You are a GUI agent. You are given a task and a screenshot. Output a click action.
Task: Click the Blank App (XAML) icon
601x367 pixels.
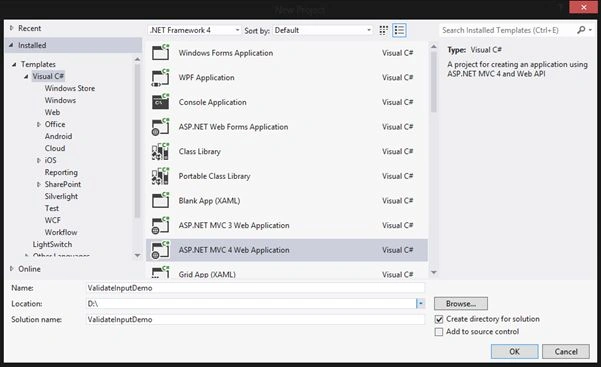[160, 201]
